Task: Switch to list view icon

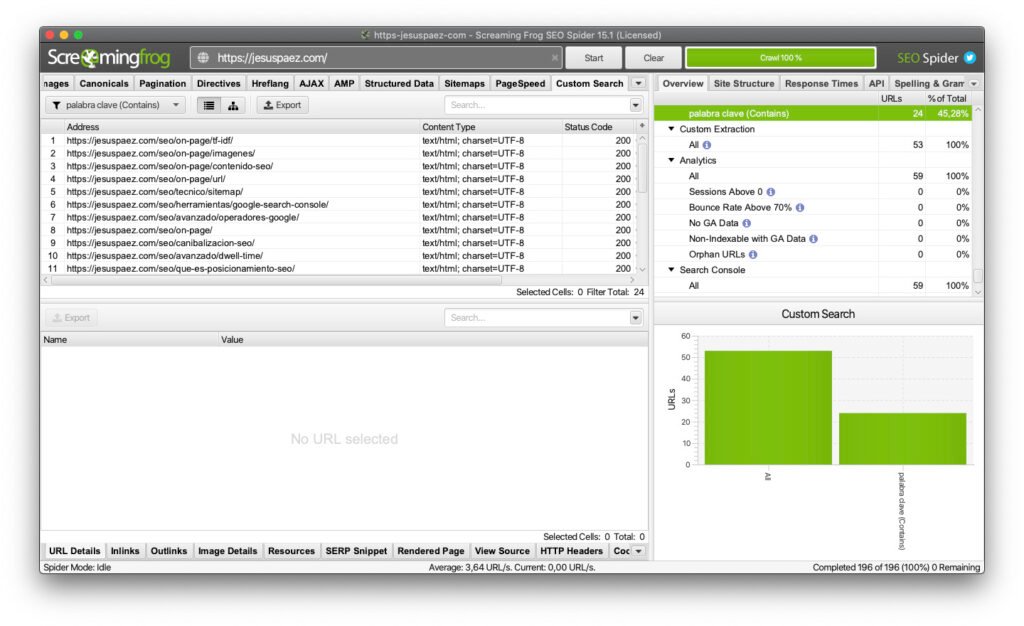Action: point(208,105)
